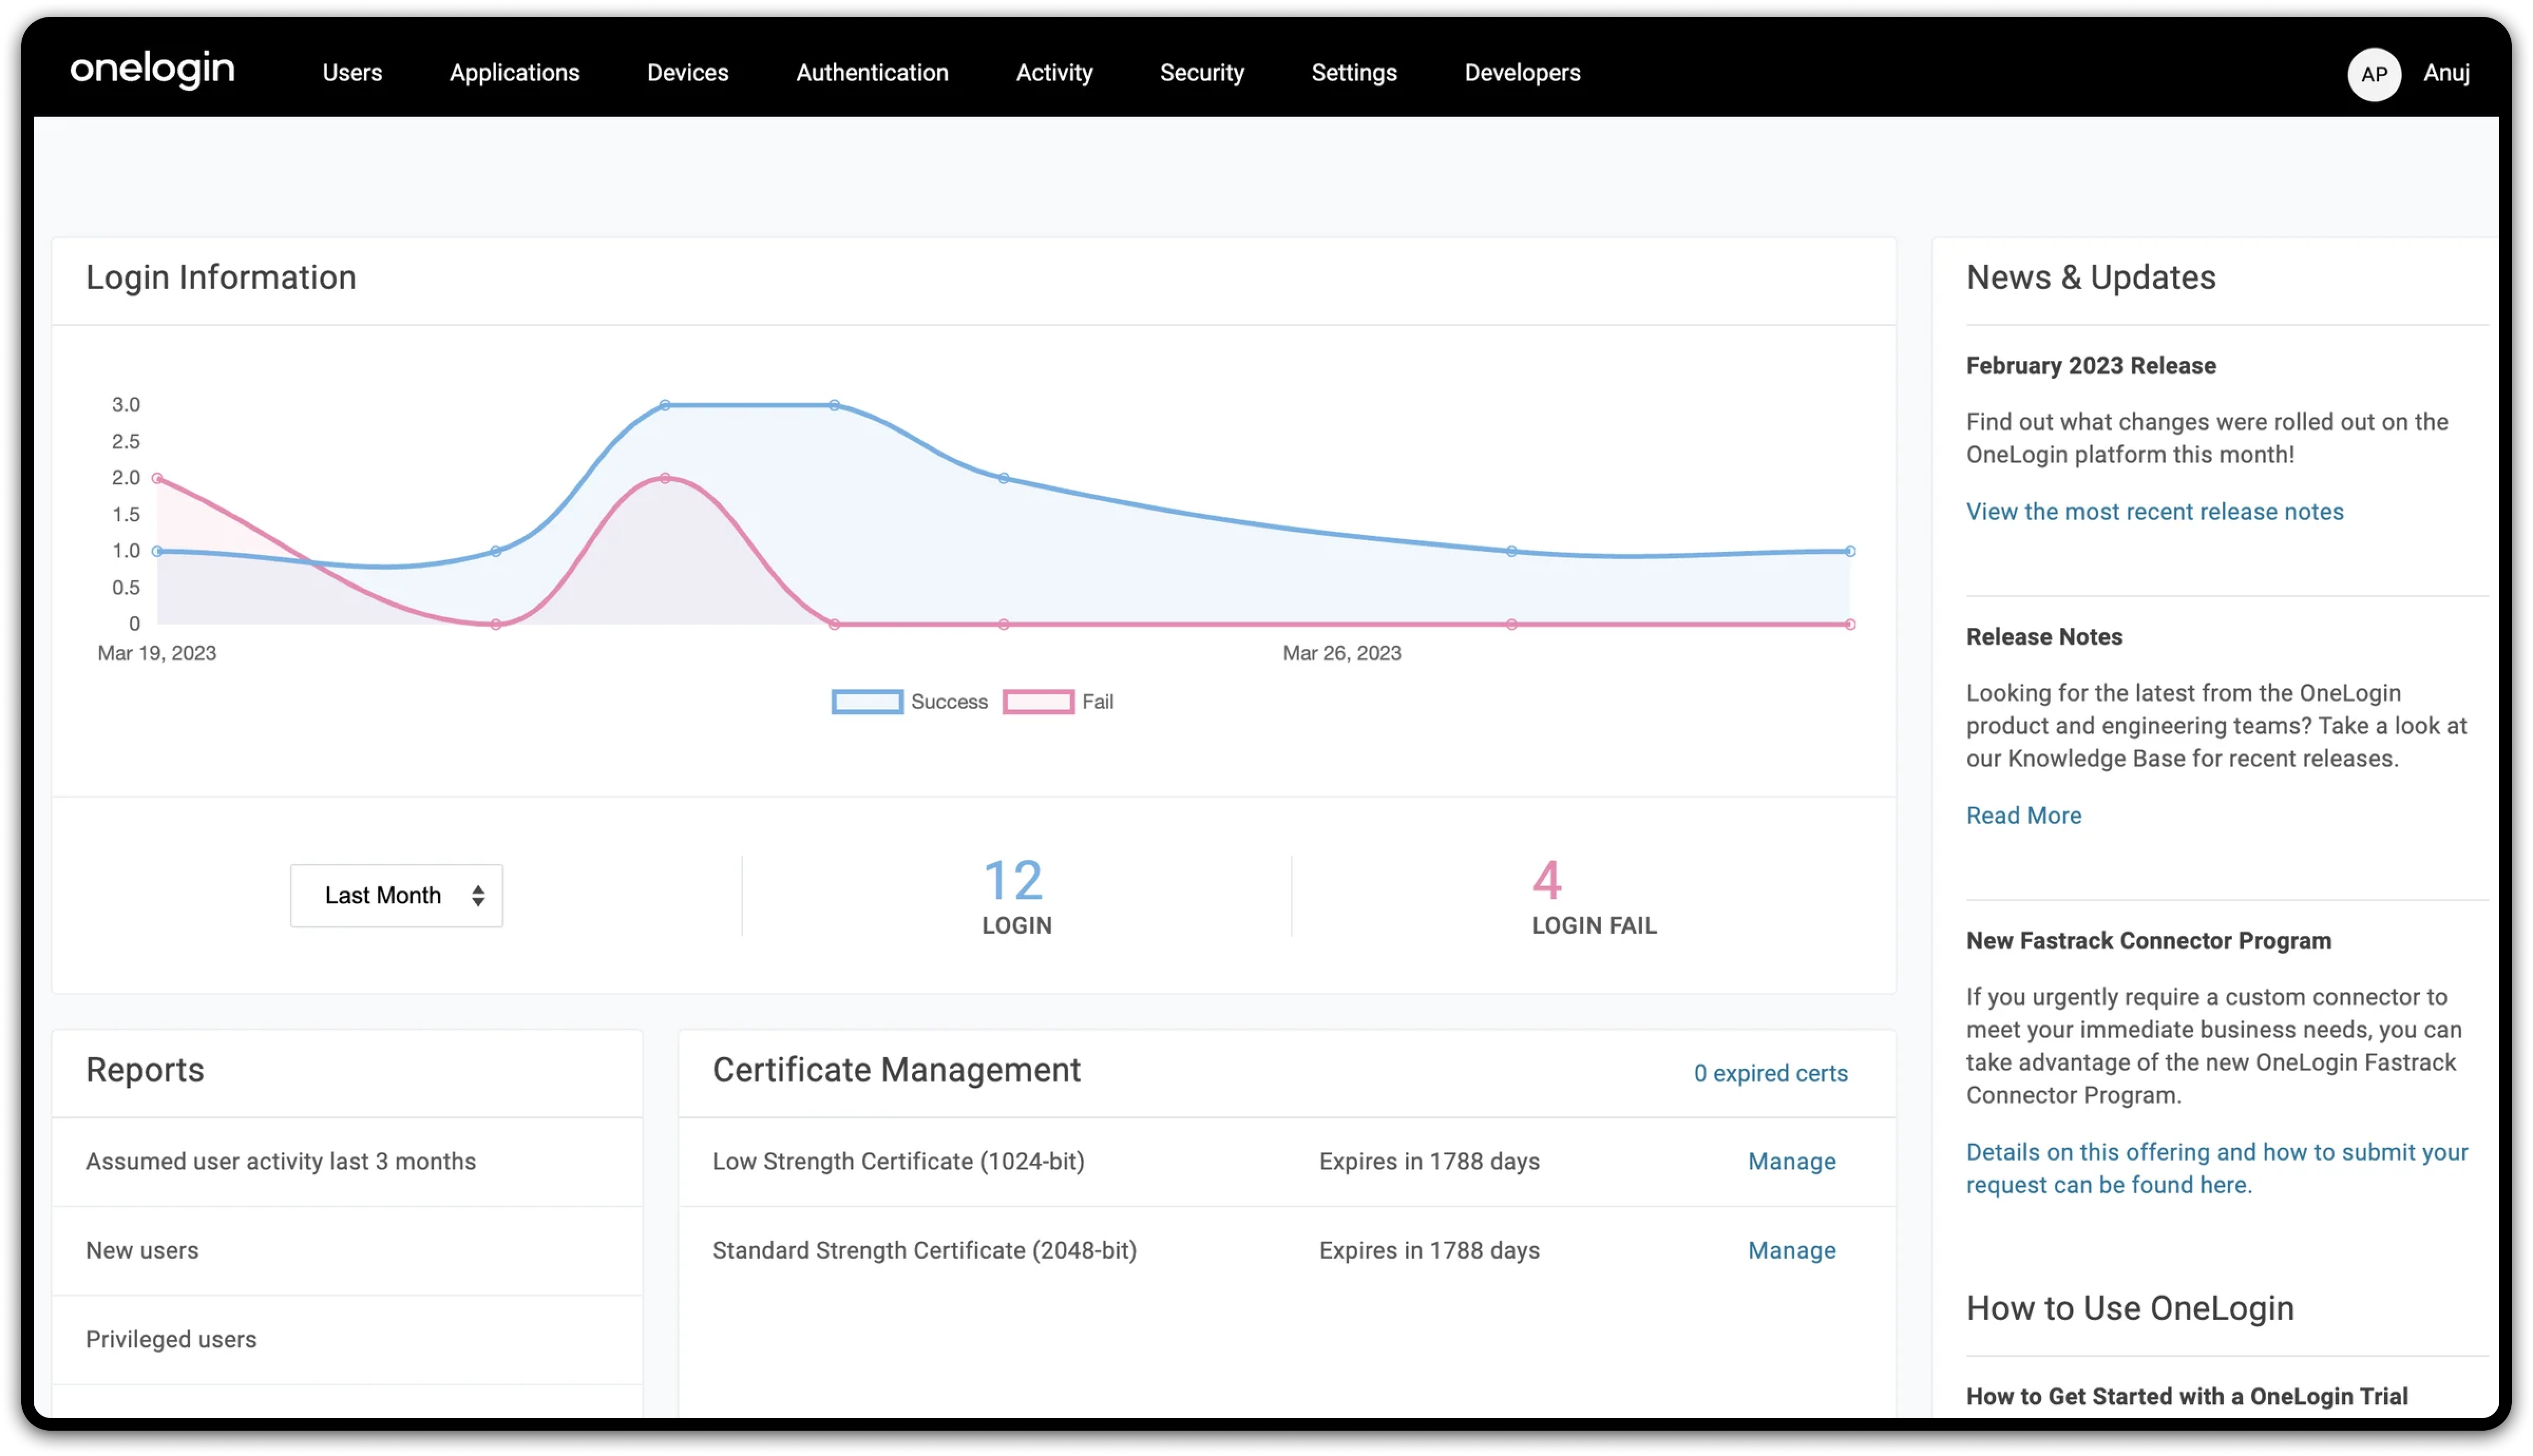
Task: Open View the most recent release notes
Action: pyautogui.click(x=2154, y=512)
